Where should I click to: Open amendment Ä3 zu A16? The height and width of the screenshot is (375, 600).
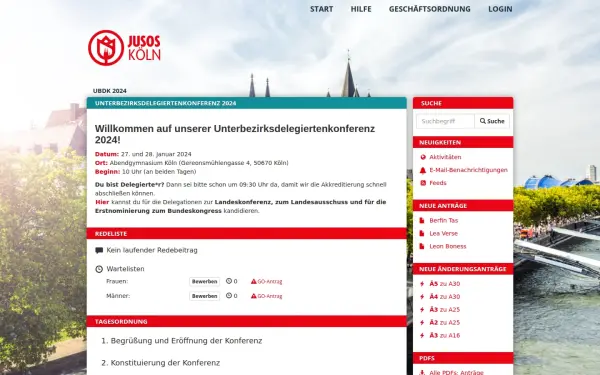pos(445,336)
